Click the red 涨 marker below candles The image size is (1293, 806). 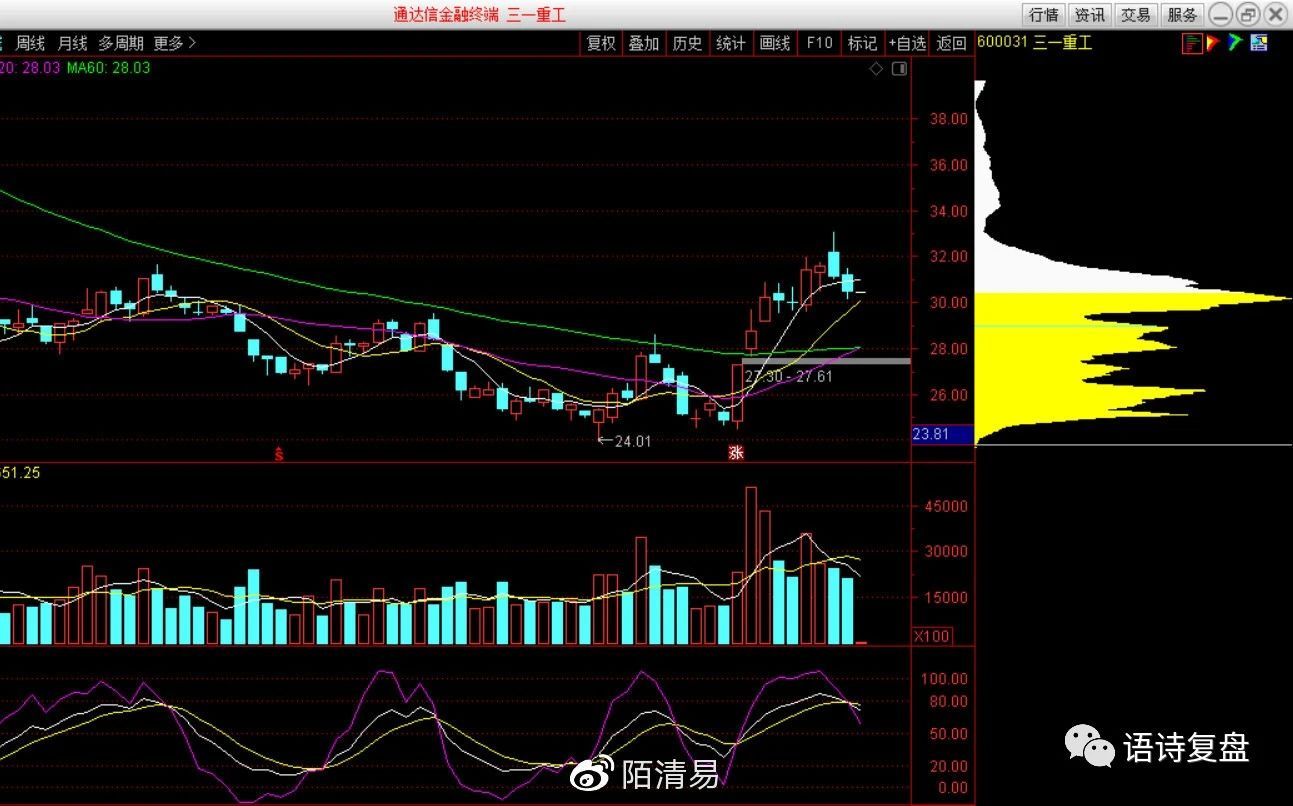point(736,453)
